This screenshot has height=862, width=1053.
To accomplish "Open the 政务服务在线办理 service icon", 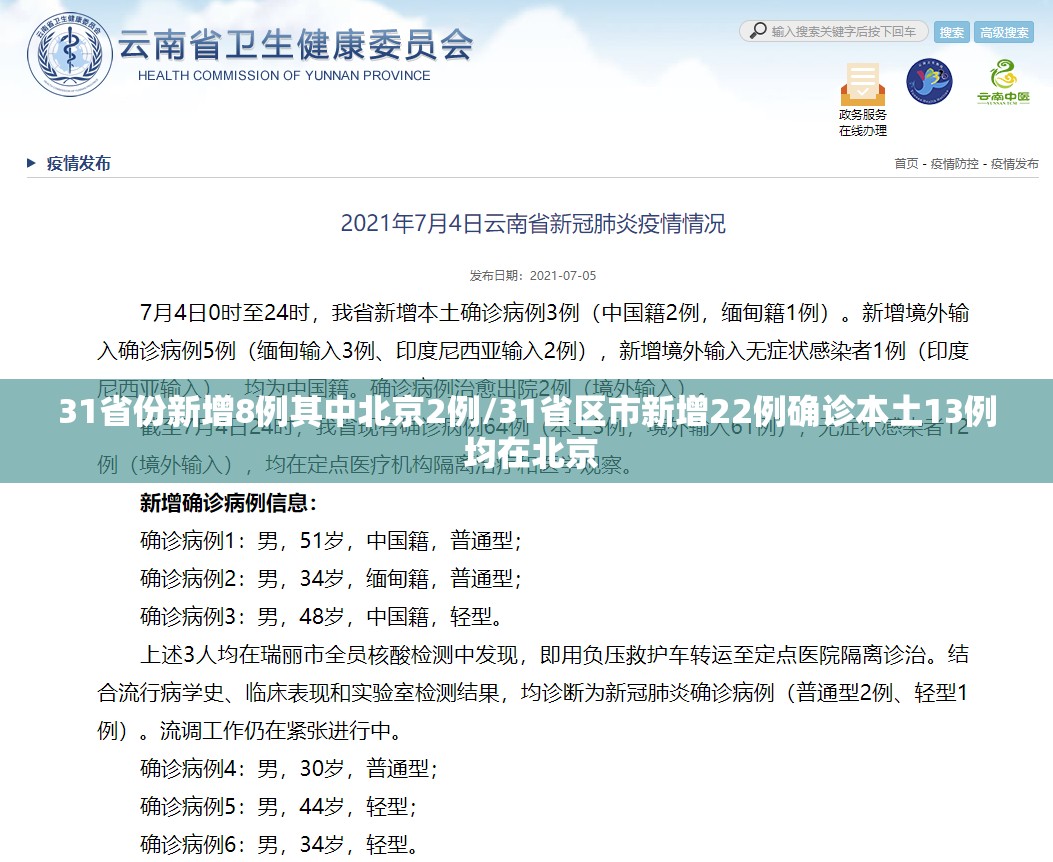I will point(862,99).
